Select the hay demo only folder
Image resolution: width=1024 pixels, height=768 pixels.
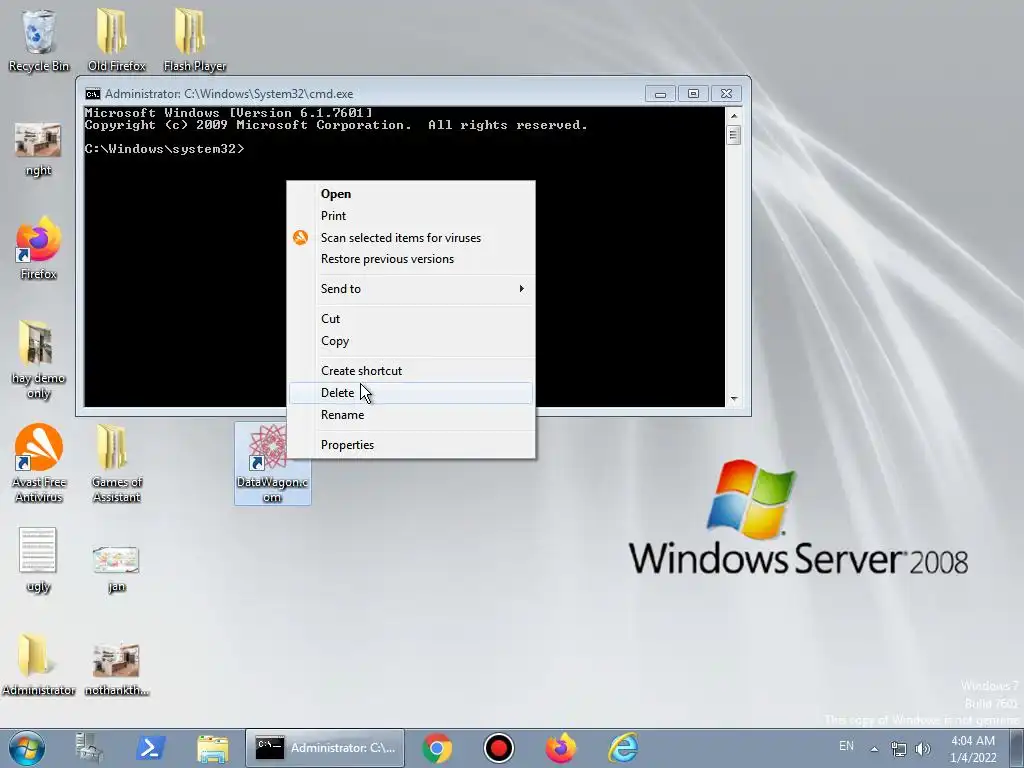pyautogui.click(x=38, y=360)
